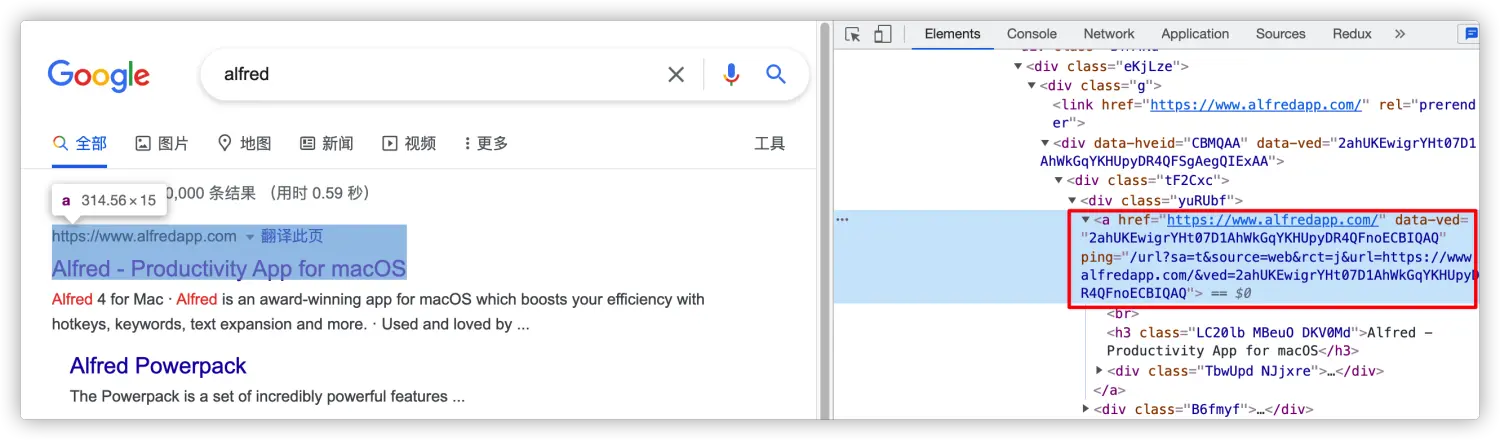Toggle the device toolbar icon
This screenshot has height=440, width=1500.
click(882, 34)
